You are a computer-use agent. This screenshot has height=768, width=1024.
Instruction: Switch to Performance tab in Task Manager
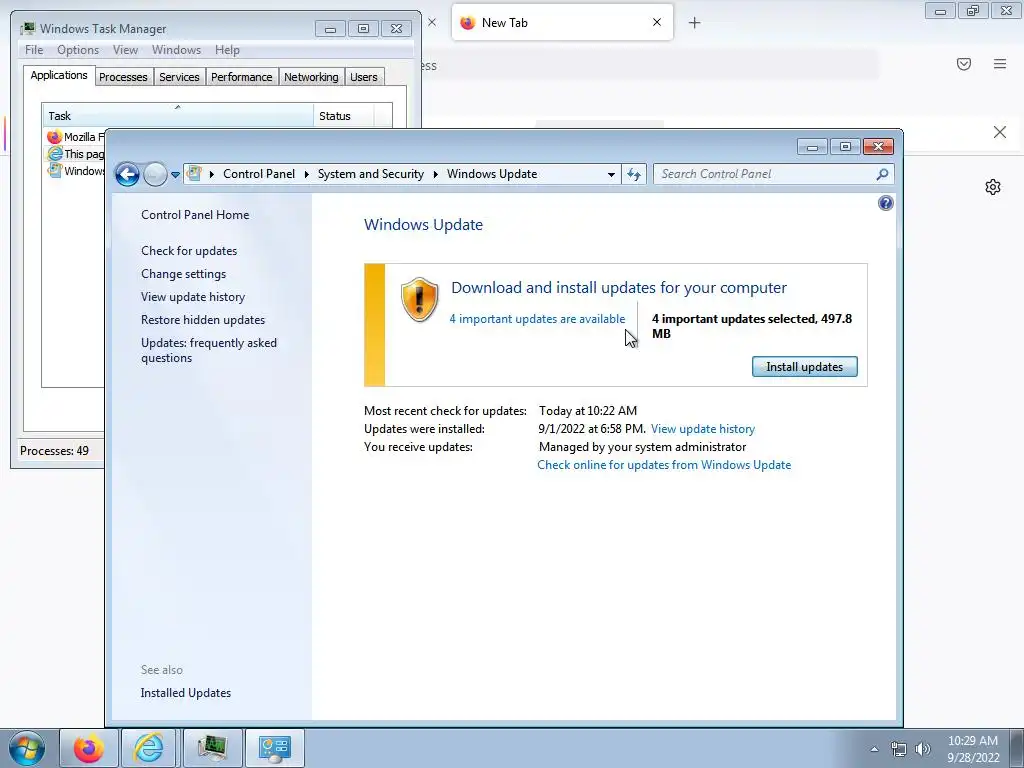point(241,77)
